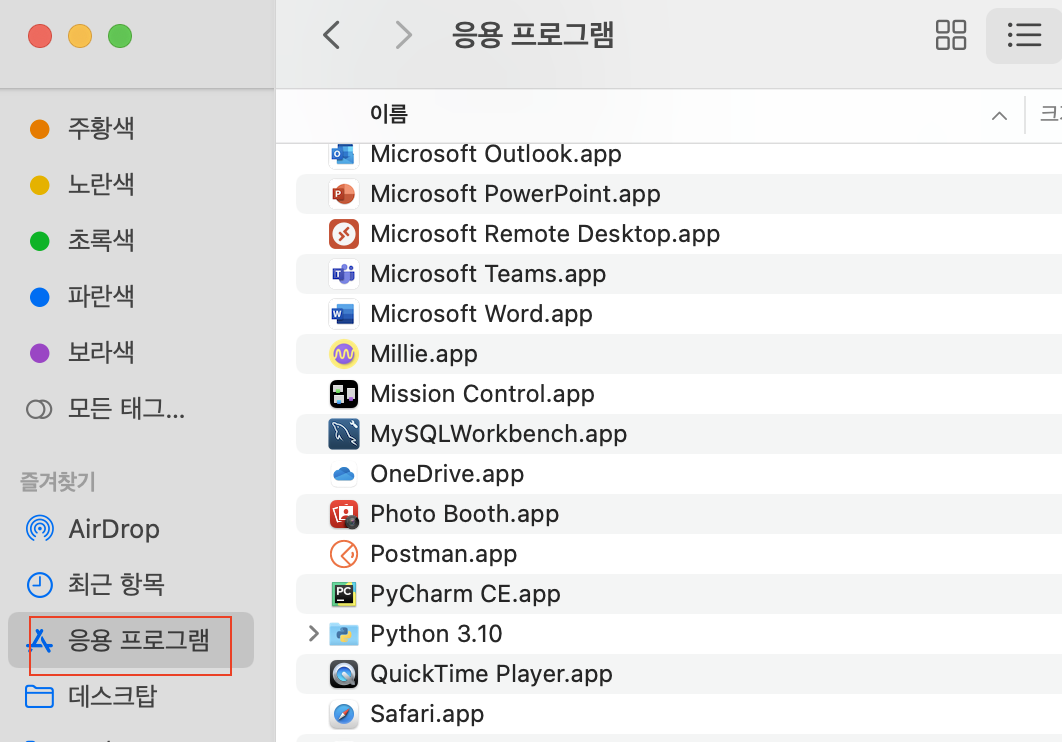The height and width of the screenshot is (742, 1062).
Task: Select Photo Booth.app file name
Action: point(465,514)
